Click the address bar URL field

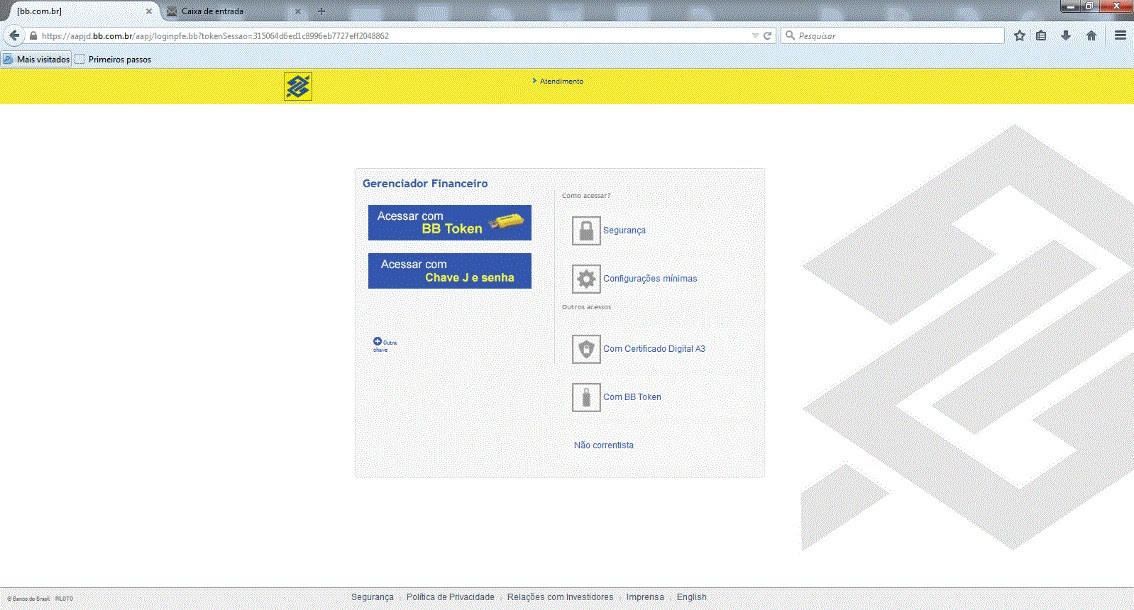tap(391, 35)
